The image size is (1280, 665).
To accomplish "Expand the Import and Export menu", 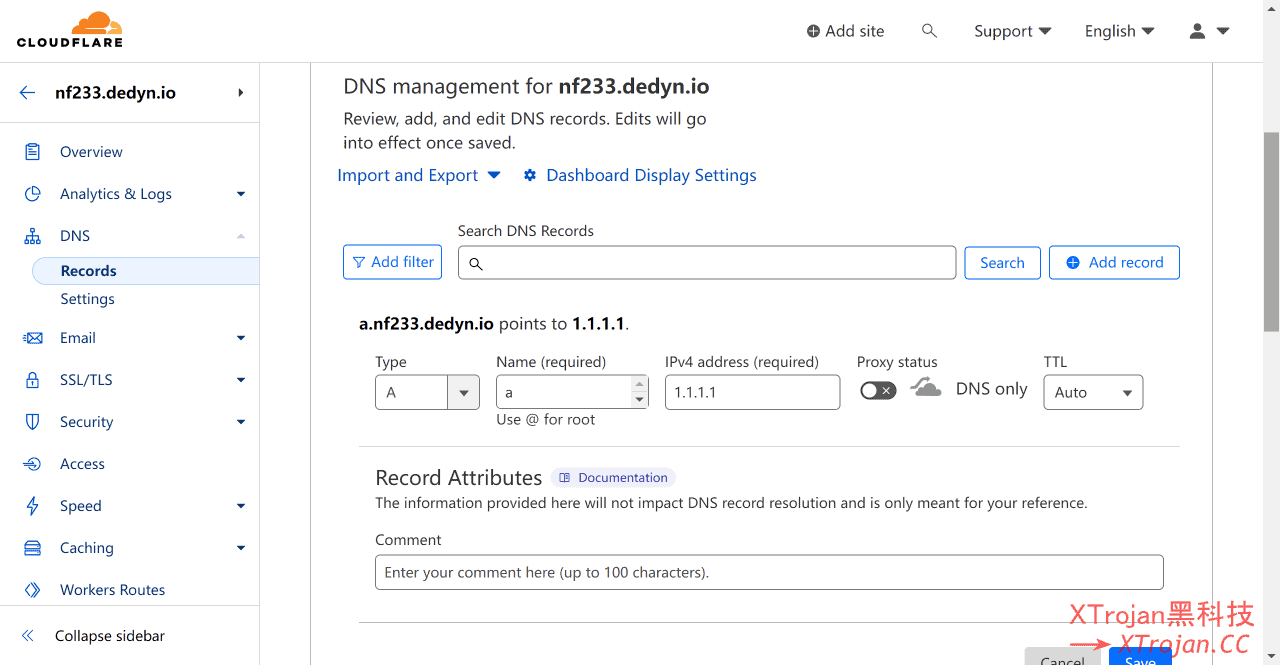I will 419,175.
